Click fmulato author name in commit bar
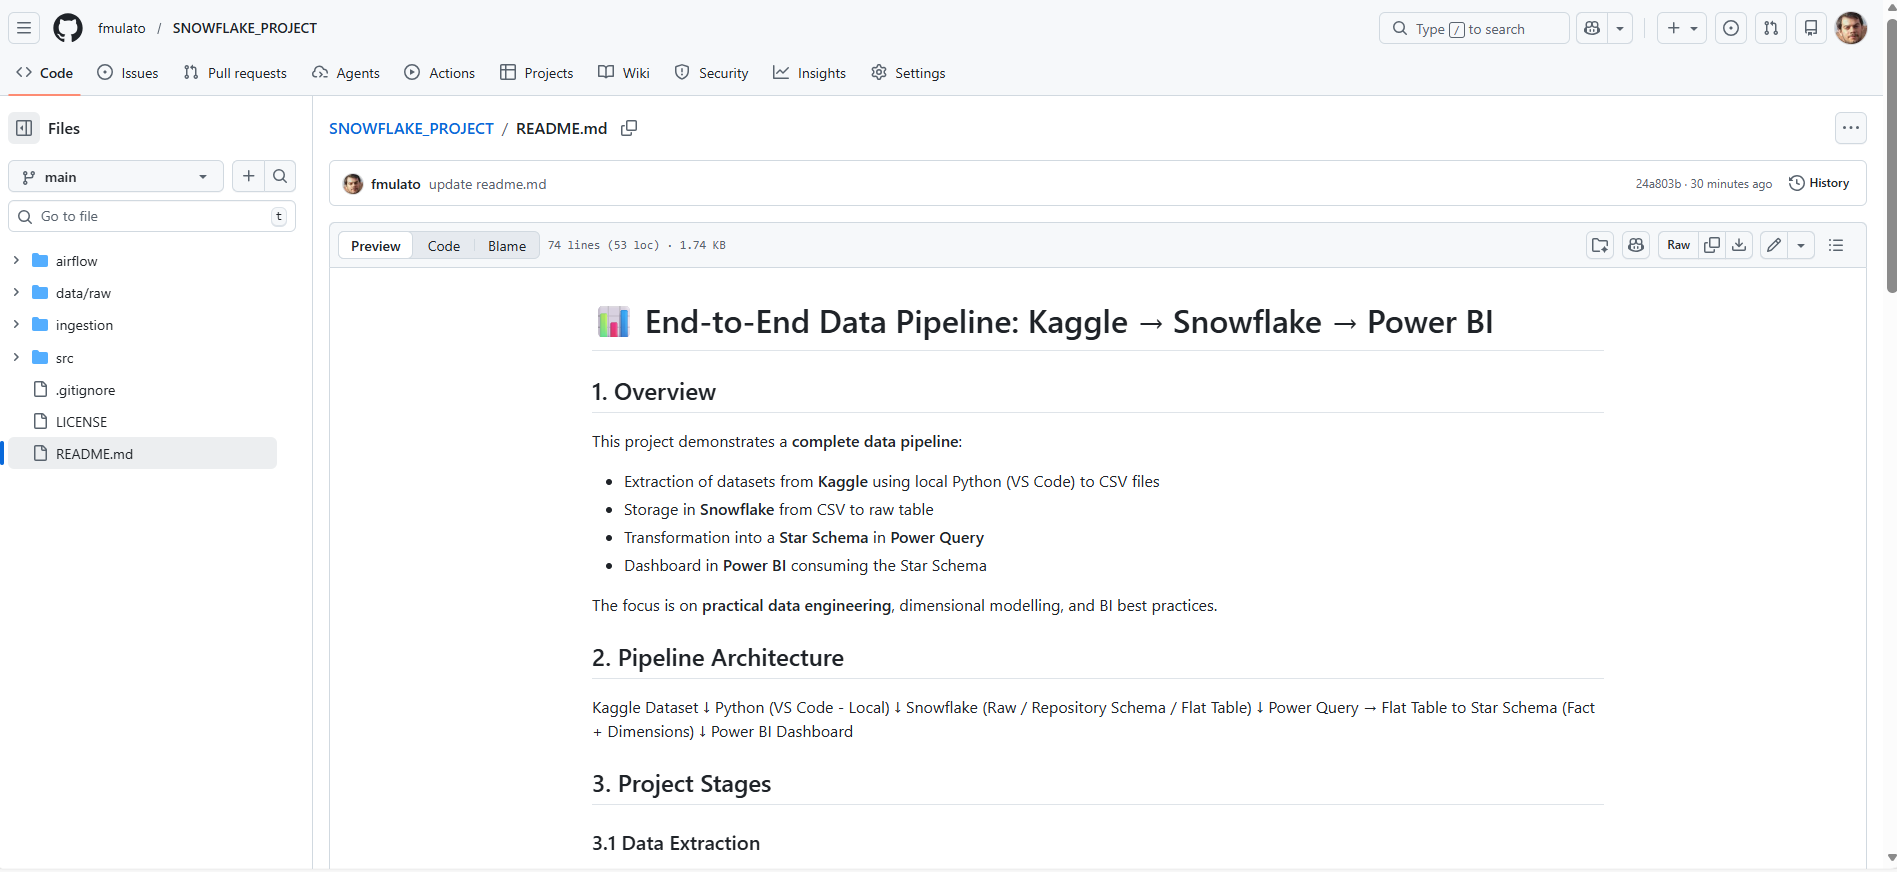 [396, 184]
